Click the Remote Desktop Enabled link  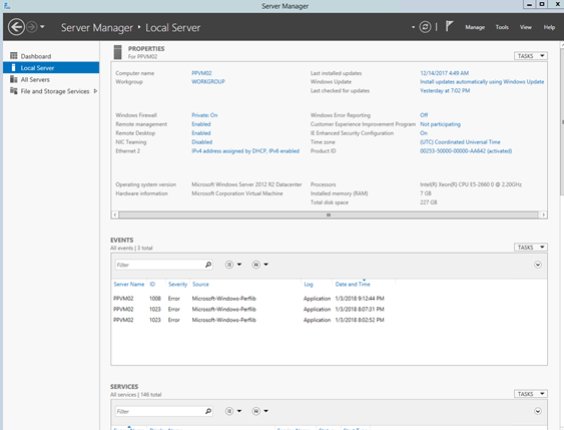[x=201, y=133]
